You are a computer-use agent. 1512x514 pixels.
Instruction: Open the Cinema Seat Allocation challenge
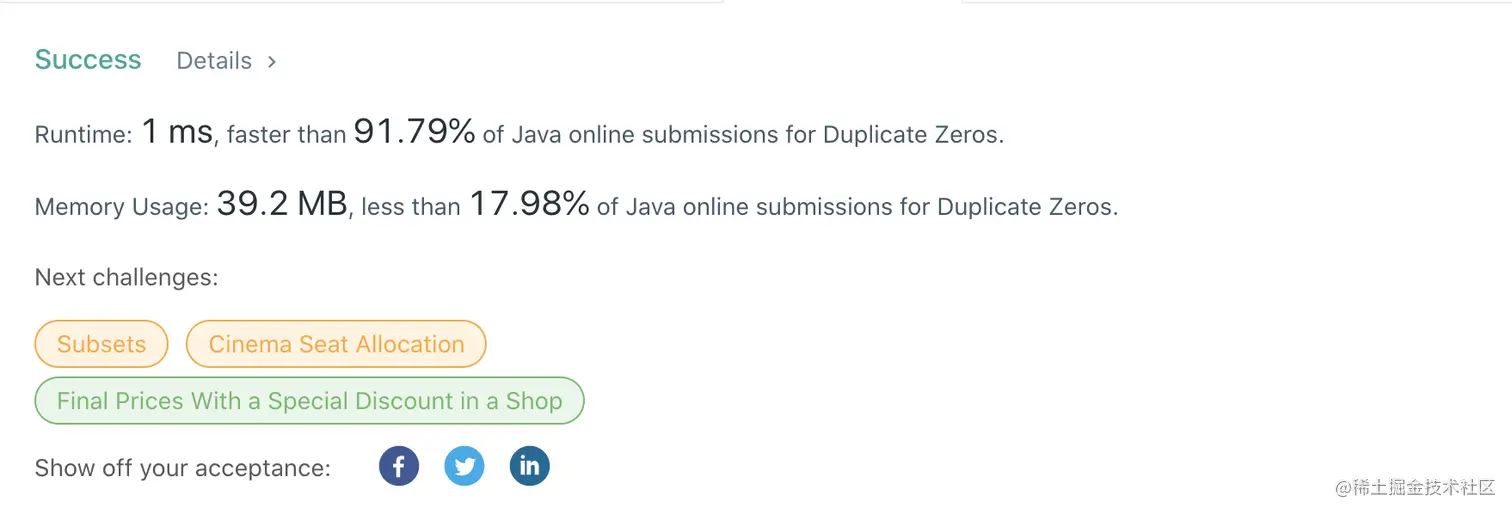[x=336, y=344]
